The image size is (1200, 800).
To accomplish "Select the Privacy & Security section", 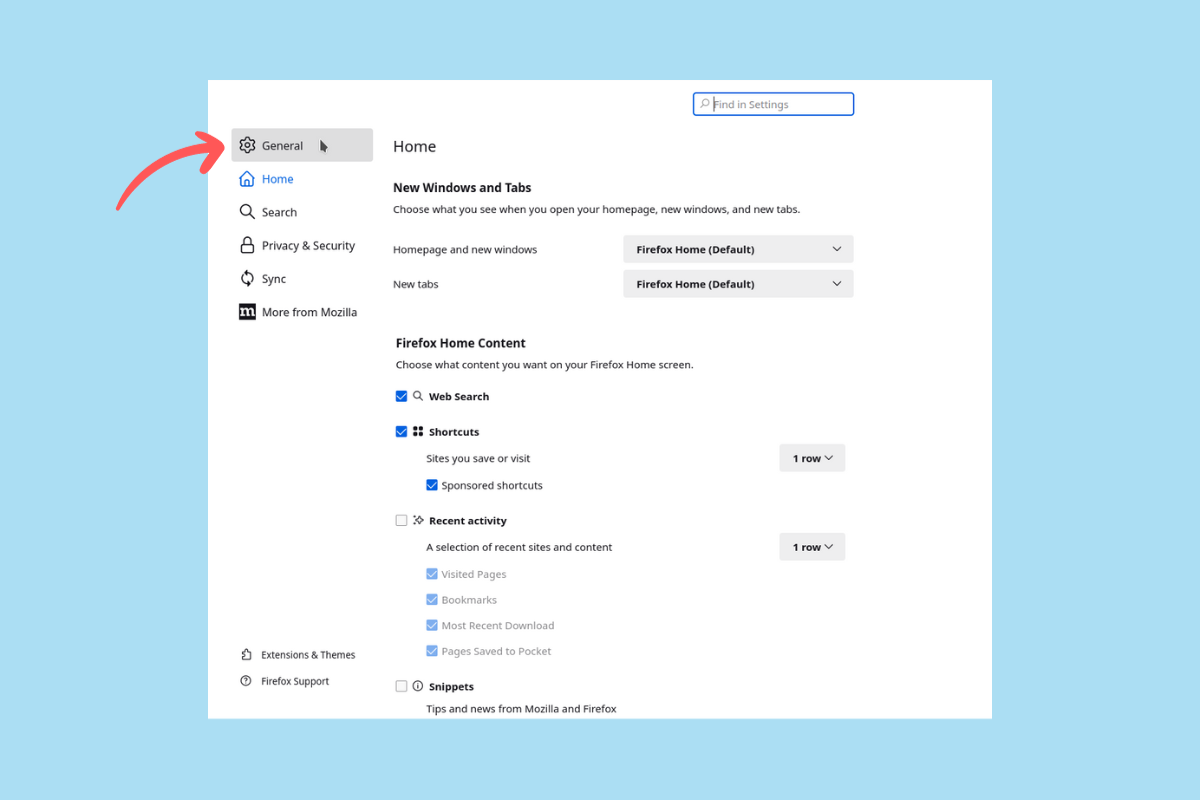I will click(307, 245).
